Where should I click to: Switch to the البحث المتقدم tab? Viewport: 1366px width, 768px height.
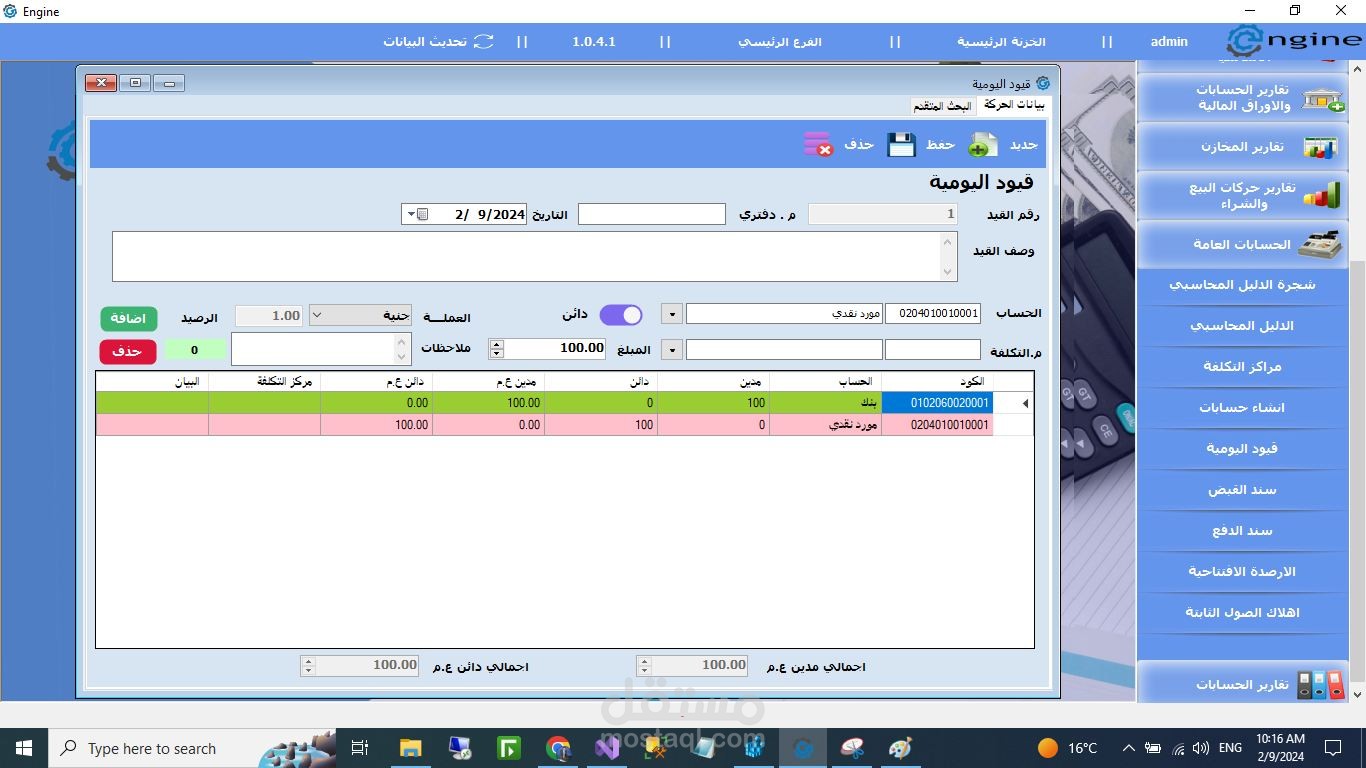942,106
